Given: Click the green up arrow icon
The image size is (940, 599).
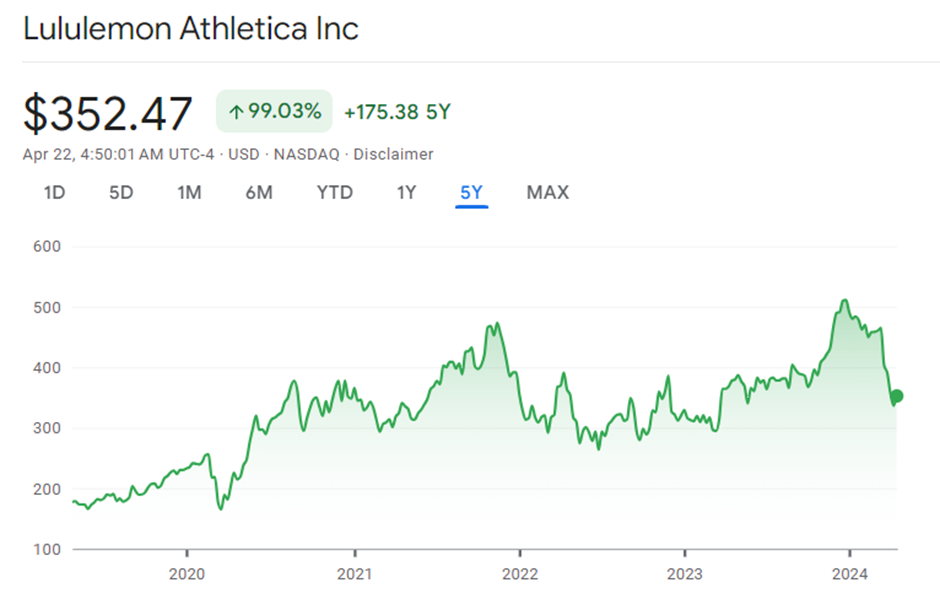Looking at the screenshot, I should tap(236, 112).
